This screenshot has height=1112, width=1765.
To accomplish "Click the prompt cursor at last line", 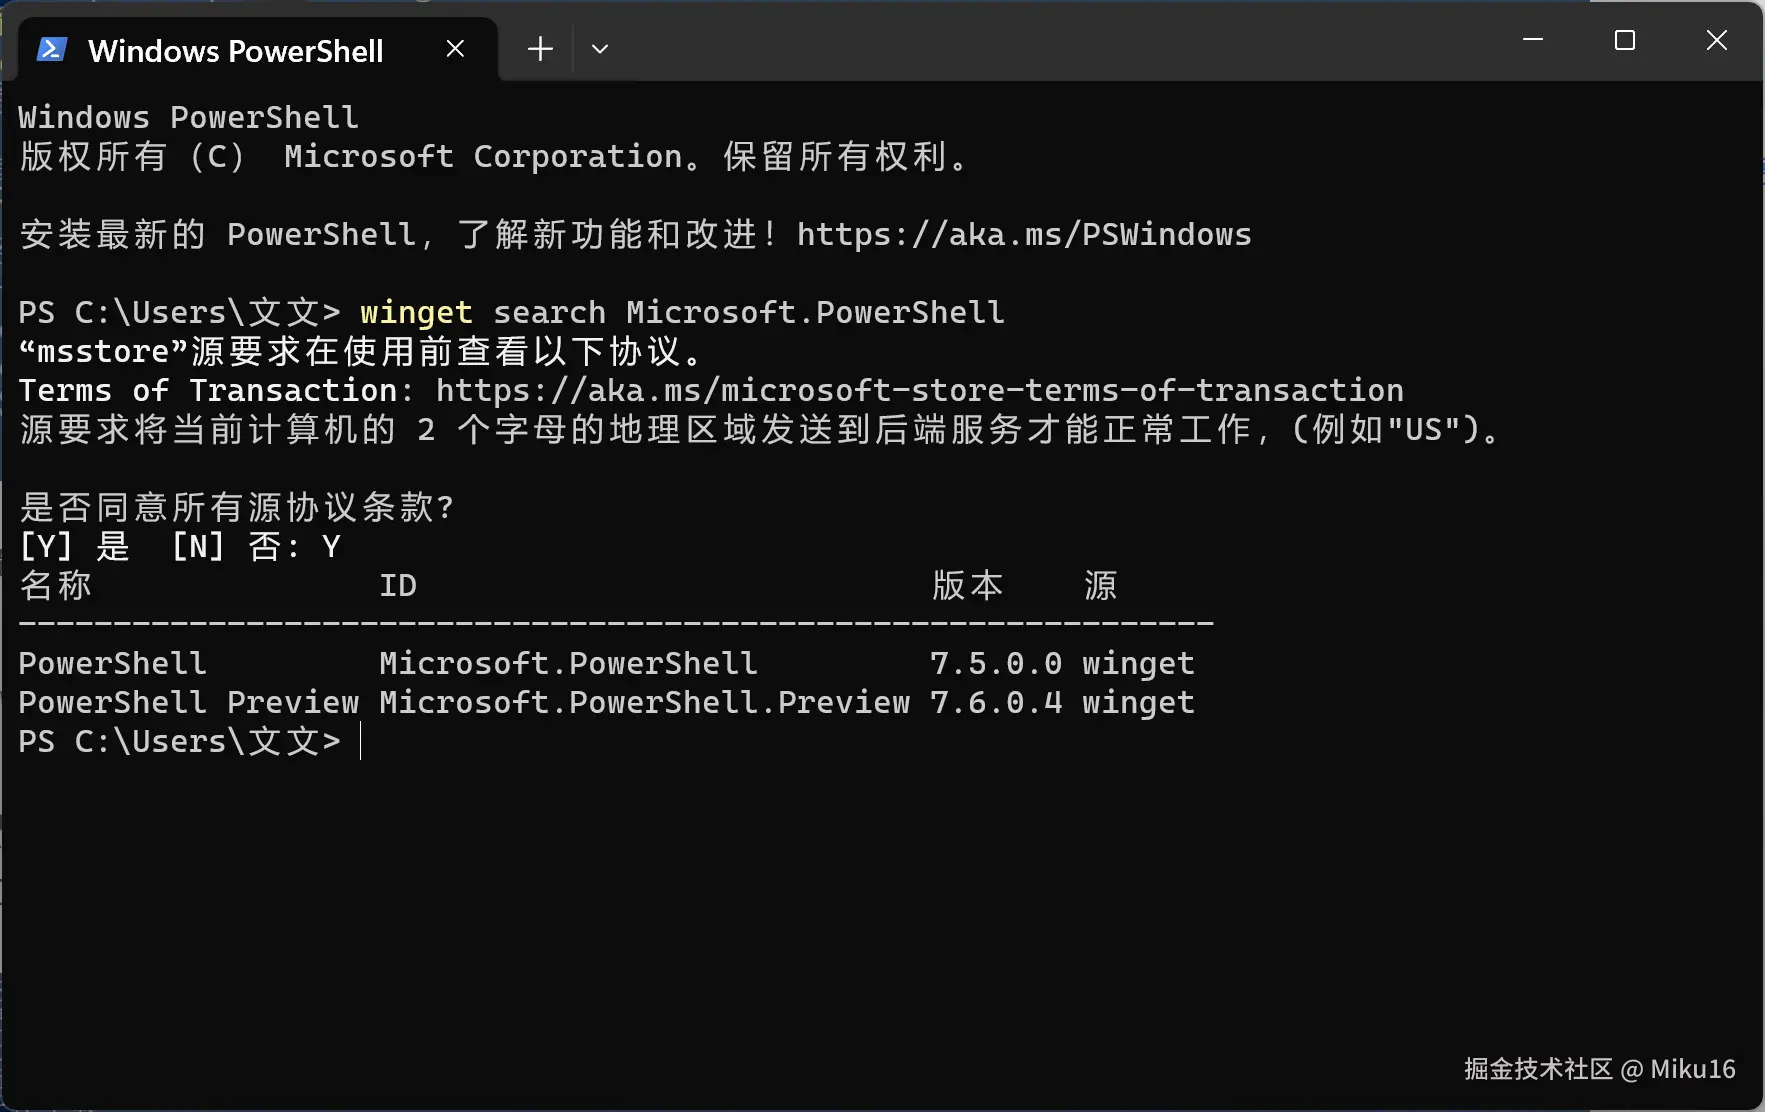I will (360, 742).
